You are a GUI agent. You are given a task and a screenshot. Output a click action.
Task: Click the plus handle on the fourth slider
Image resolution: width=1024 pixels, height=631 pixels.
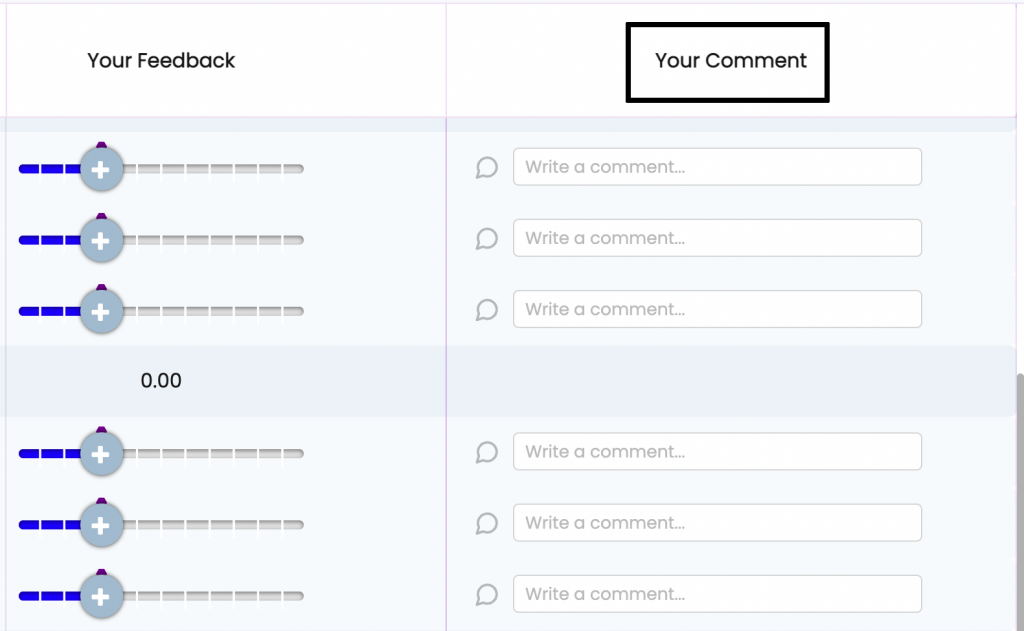(101, 455)
